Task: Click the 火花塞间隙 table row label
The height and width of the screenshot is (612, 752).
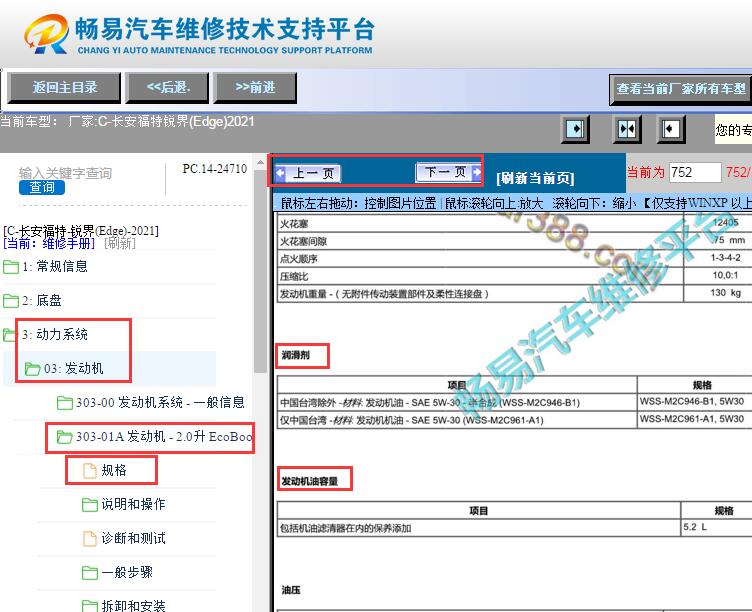Action: tap(303, 241)
